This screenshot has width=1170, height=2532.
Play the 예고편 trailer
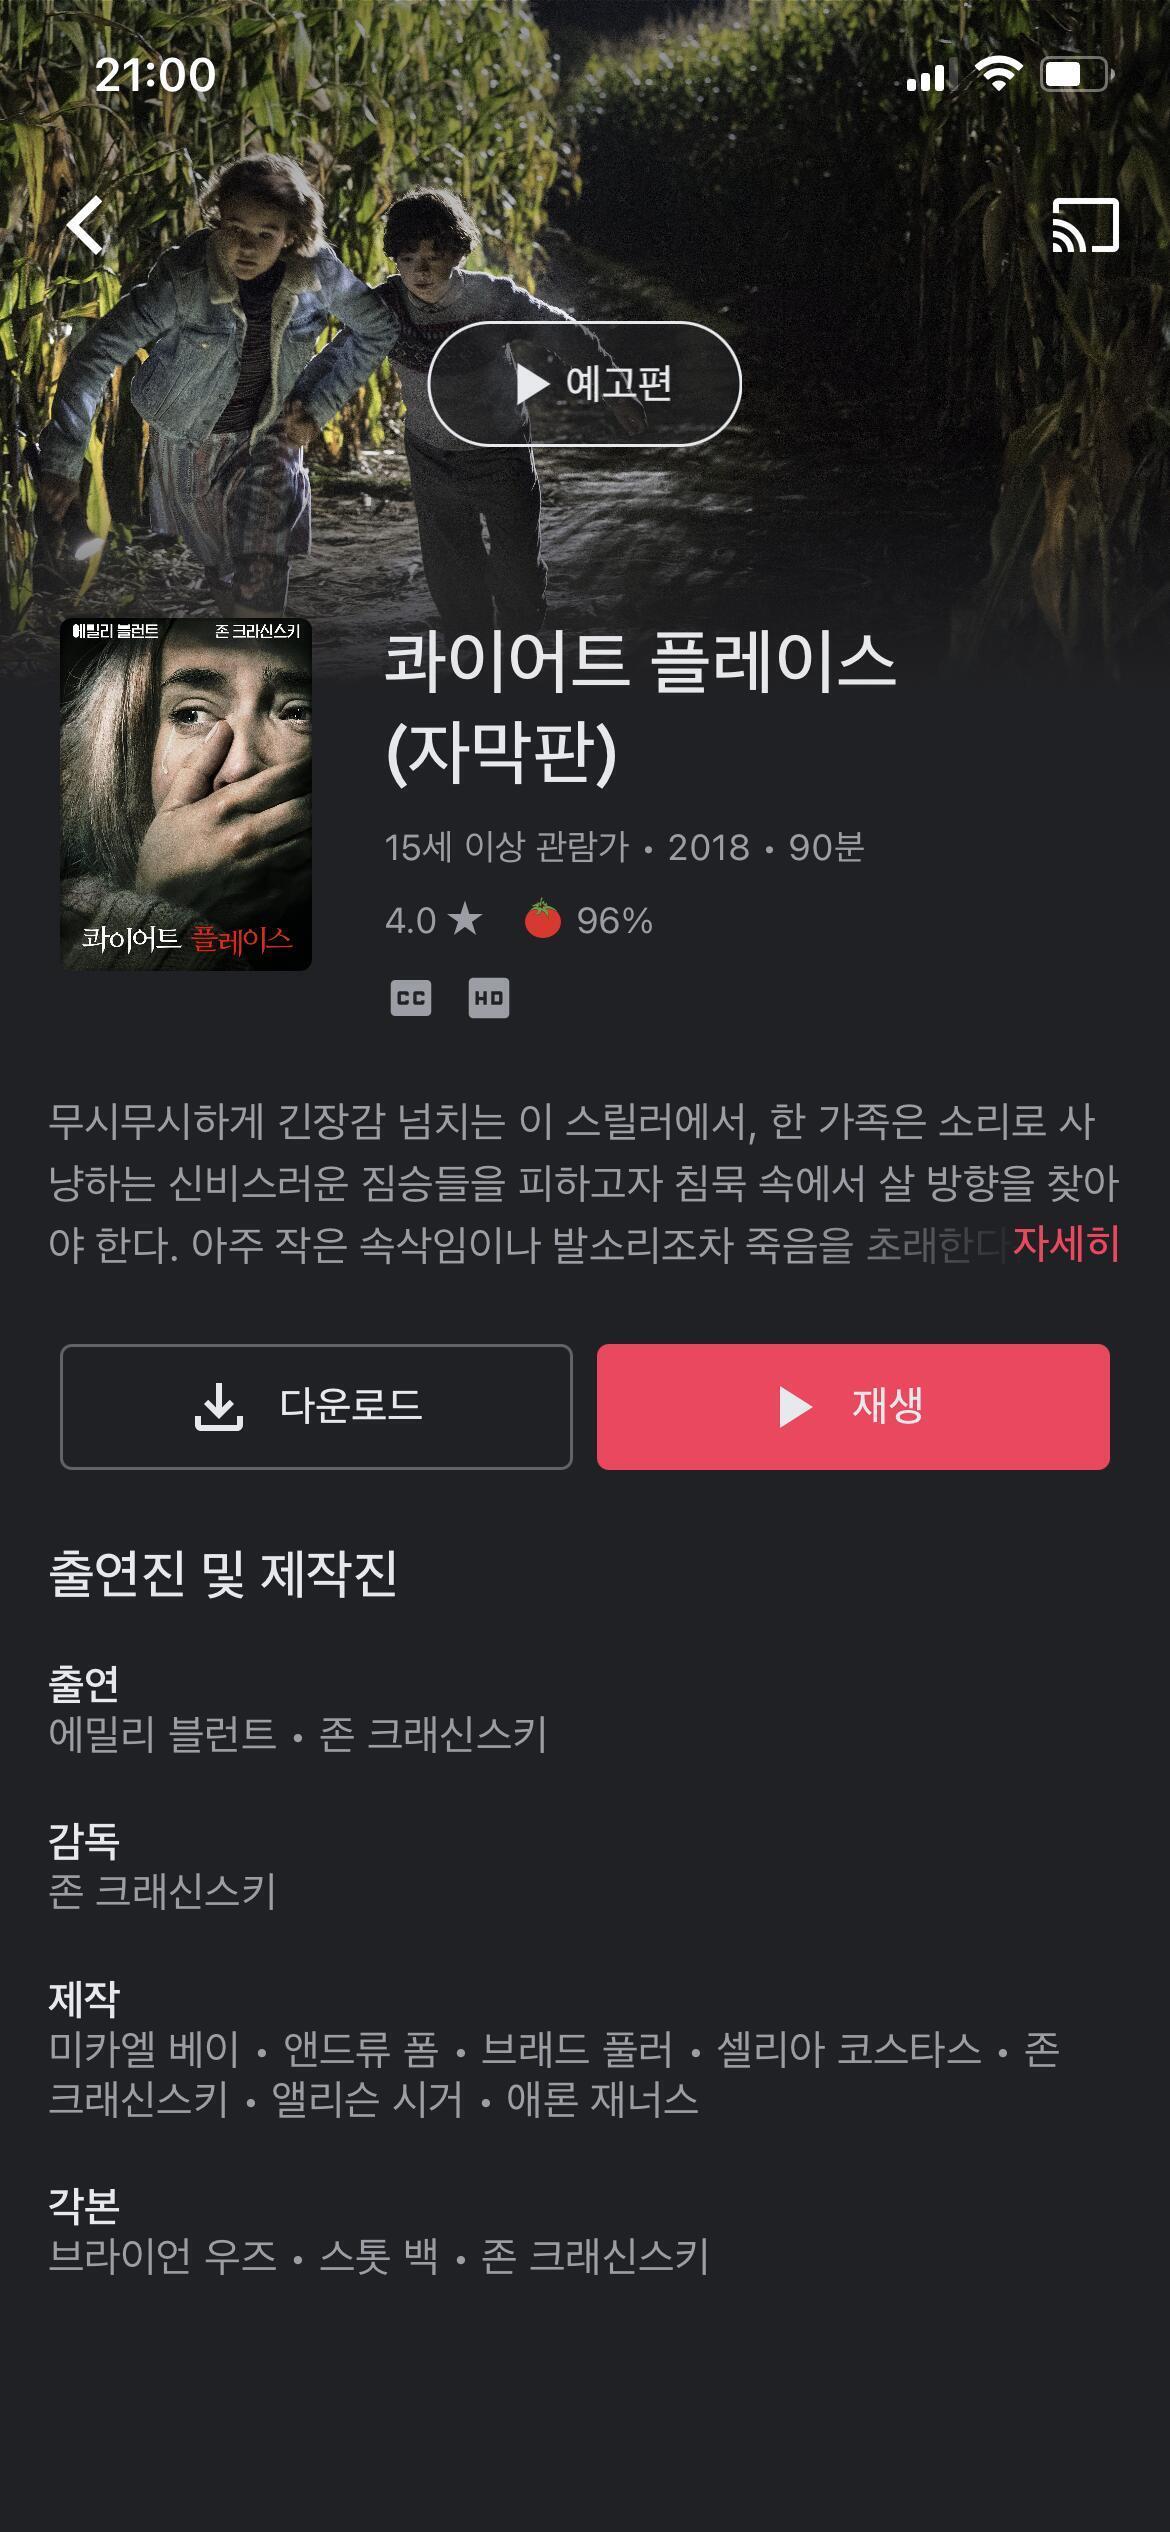coord(585,384)
